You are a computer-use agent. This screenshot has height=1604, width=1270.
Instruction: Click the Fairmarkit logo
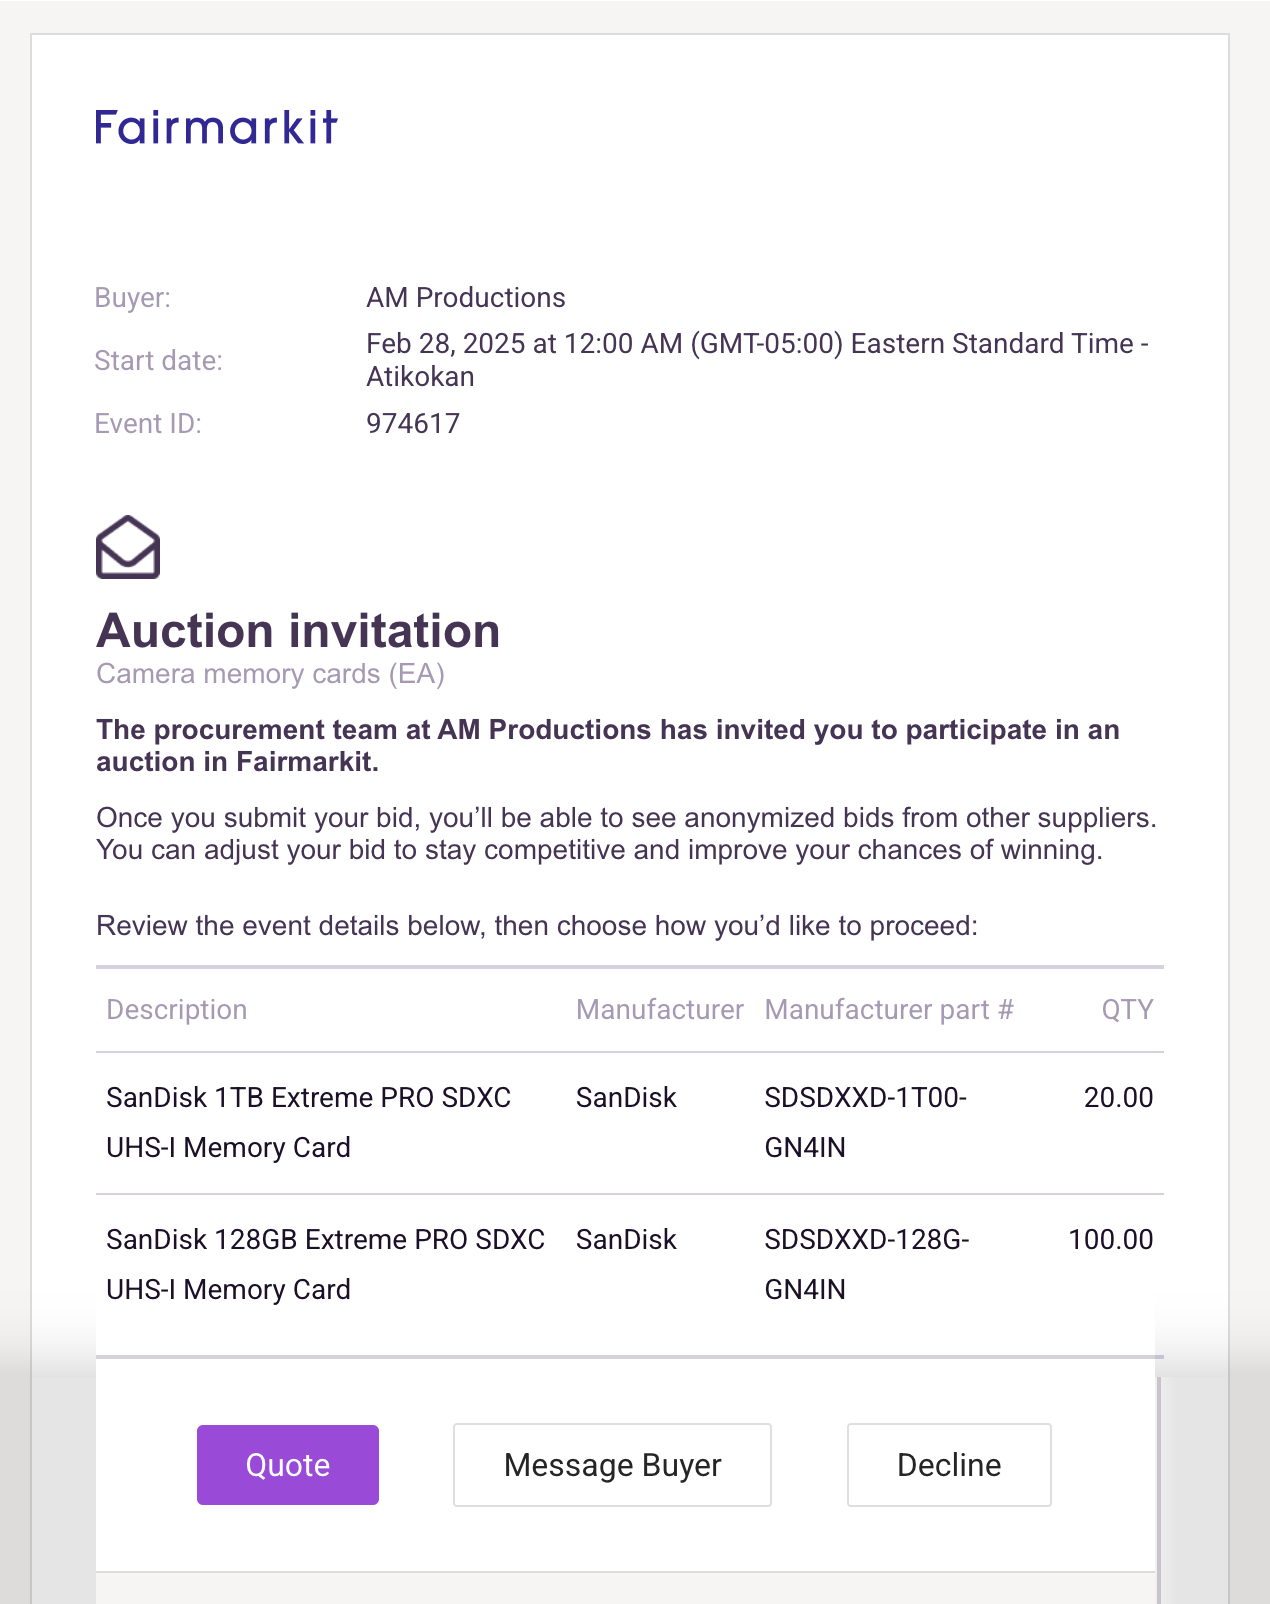216,128
